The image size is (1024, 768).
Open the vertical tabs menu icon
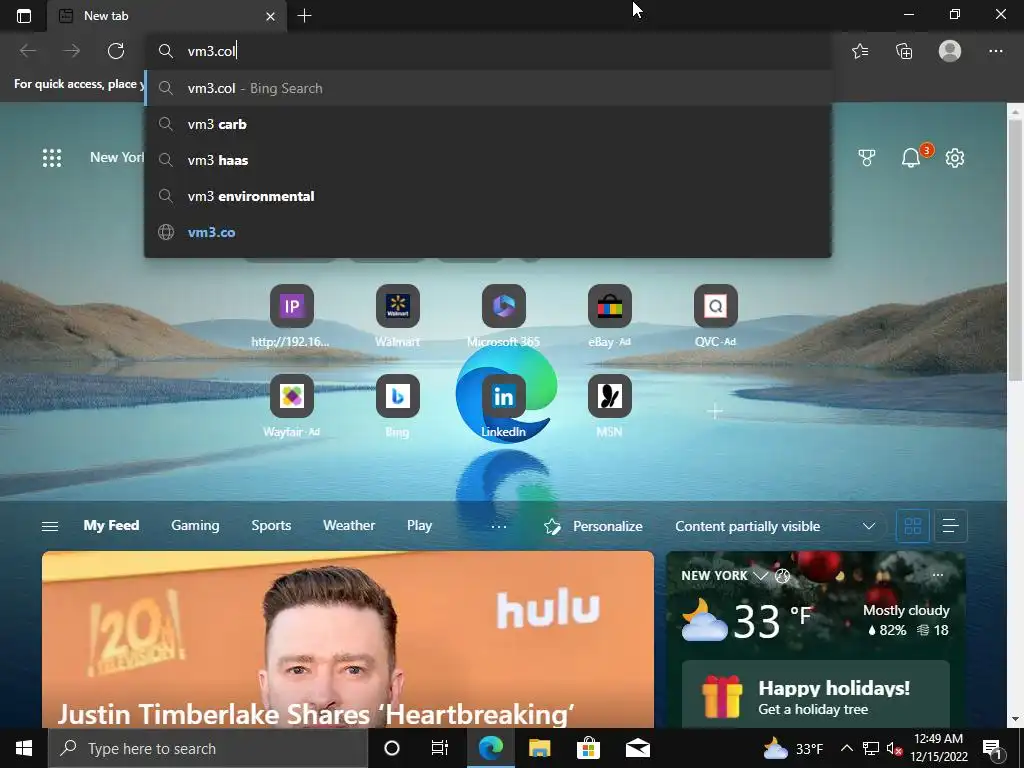coord(24,16)
